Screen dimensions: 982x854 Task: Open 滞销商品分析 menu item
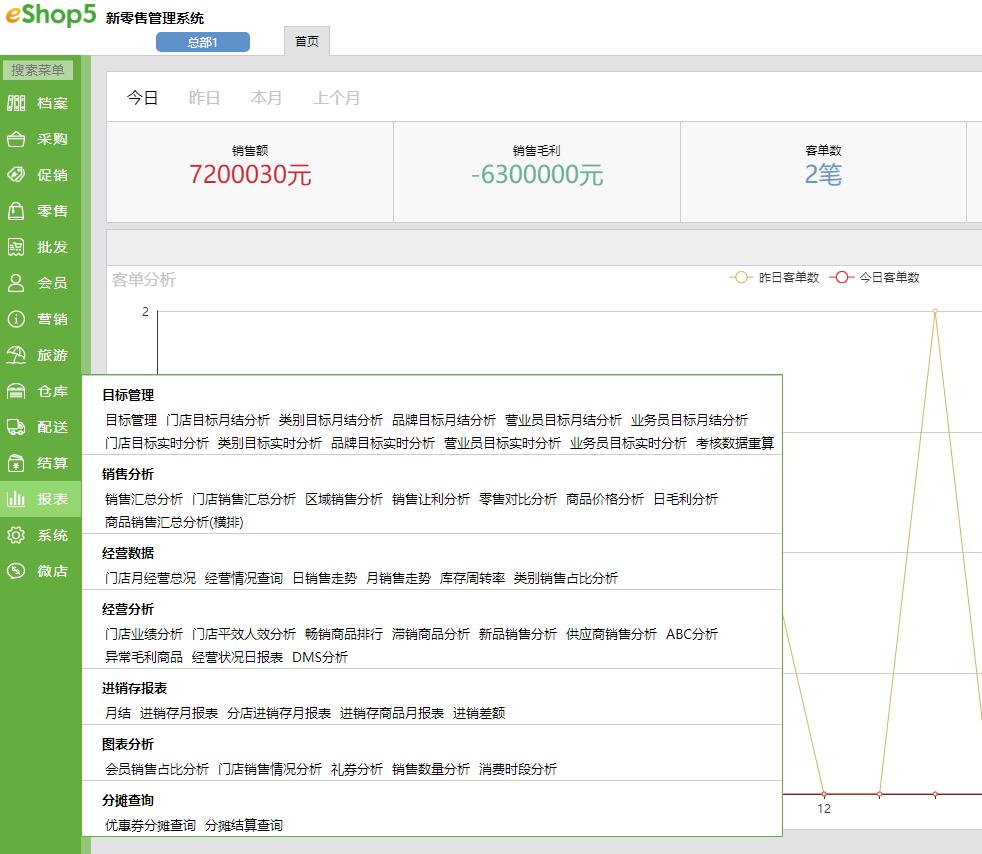click(431, 634)
